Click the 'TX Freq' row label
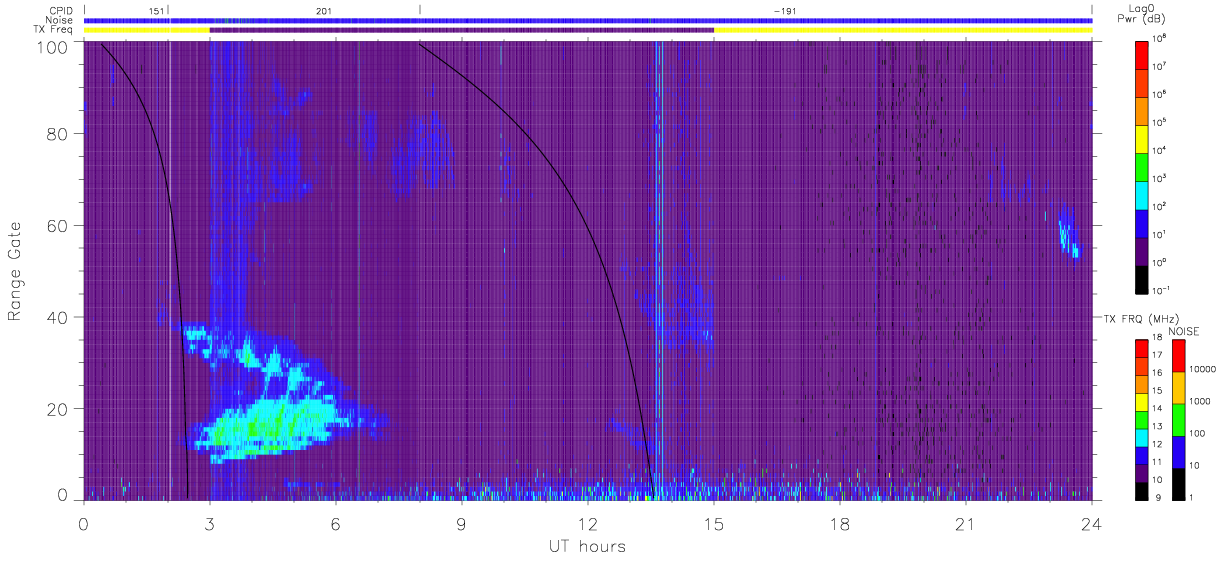 55,30
